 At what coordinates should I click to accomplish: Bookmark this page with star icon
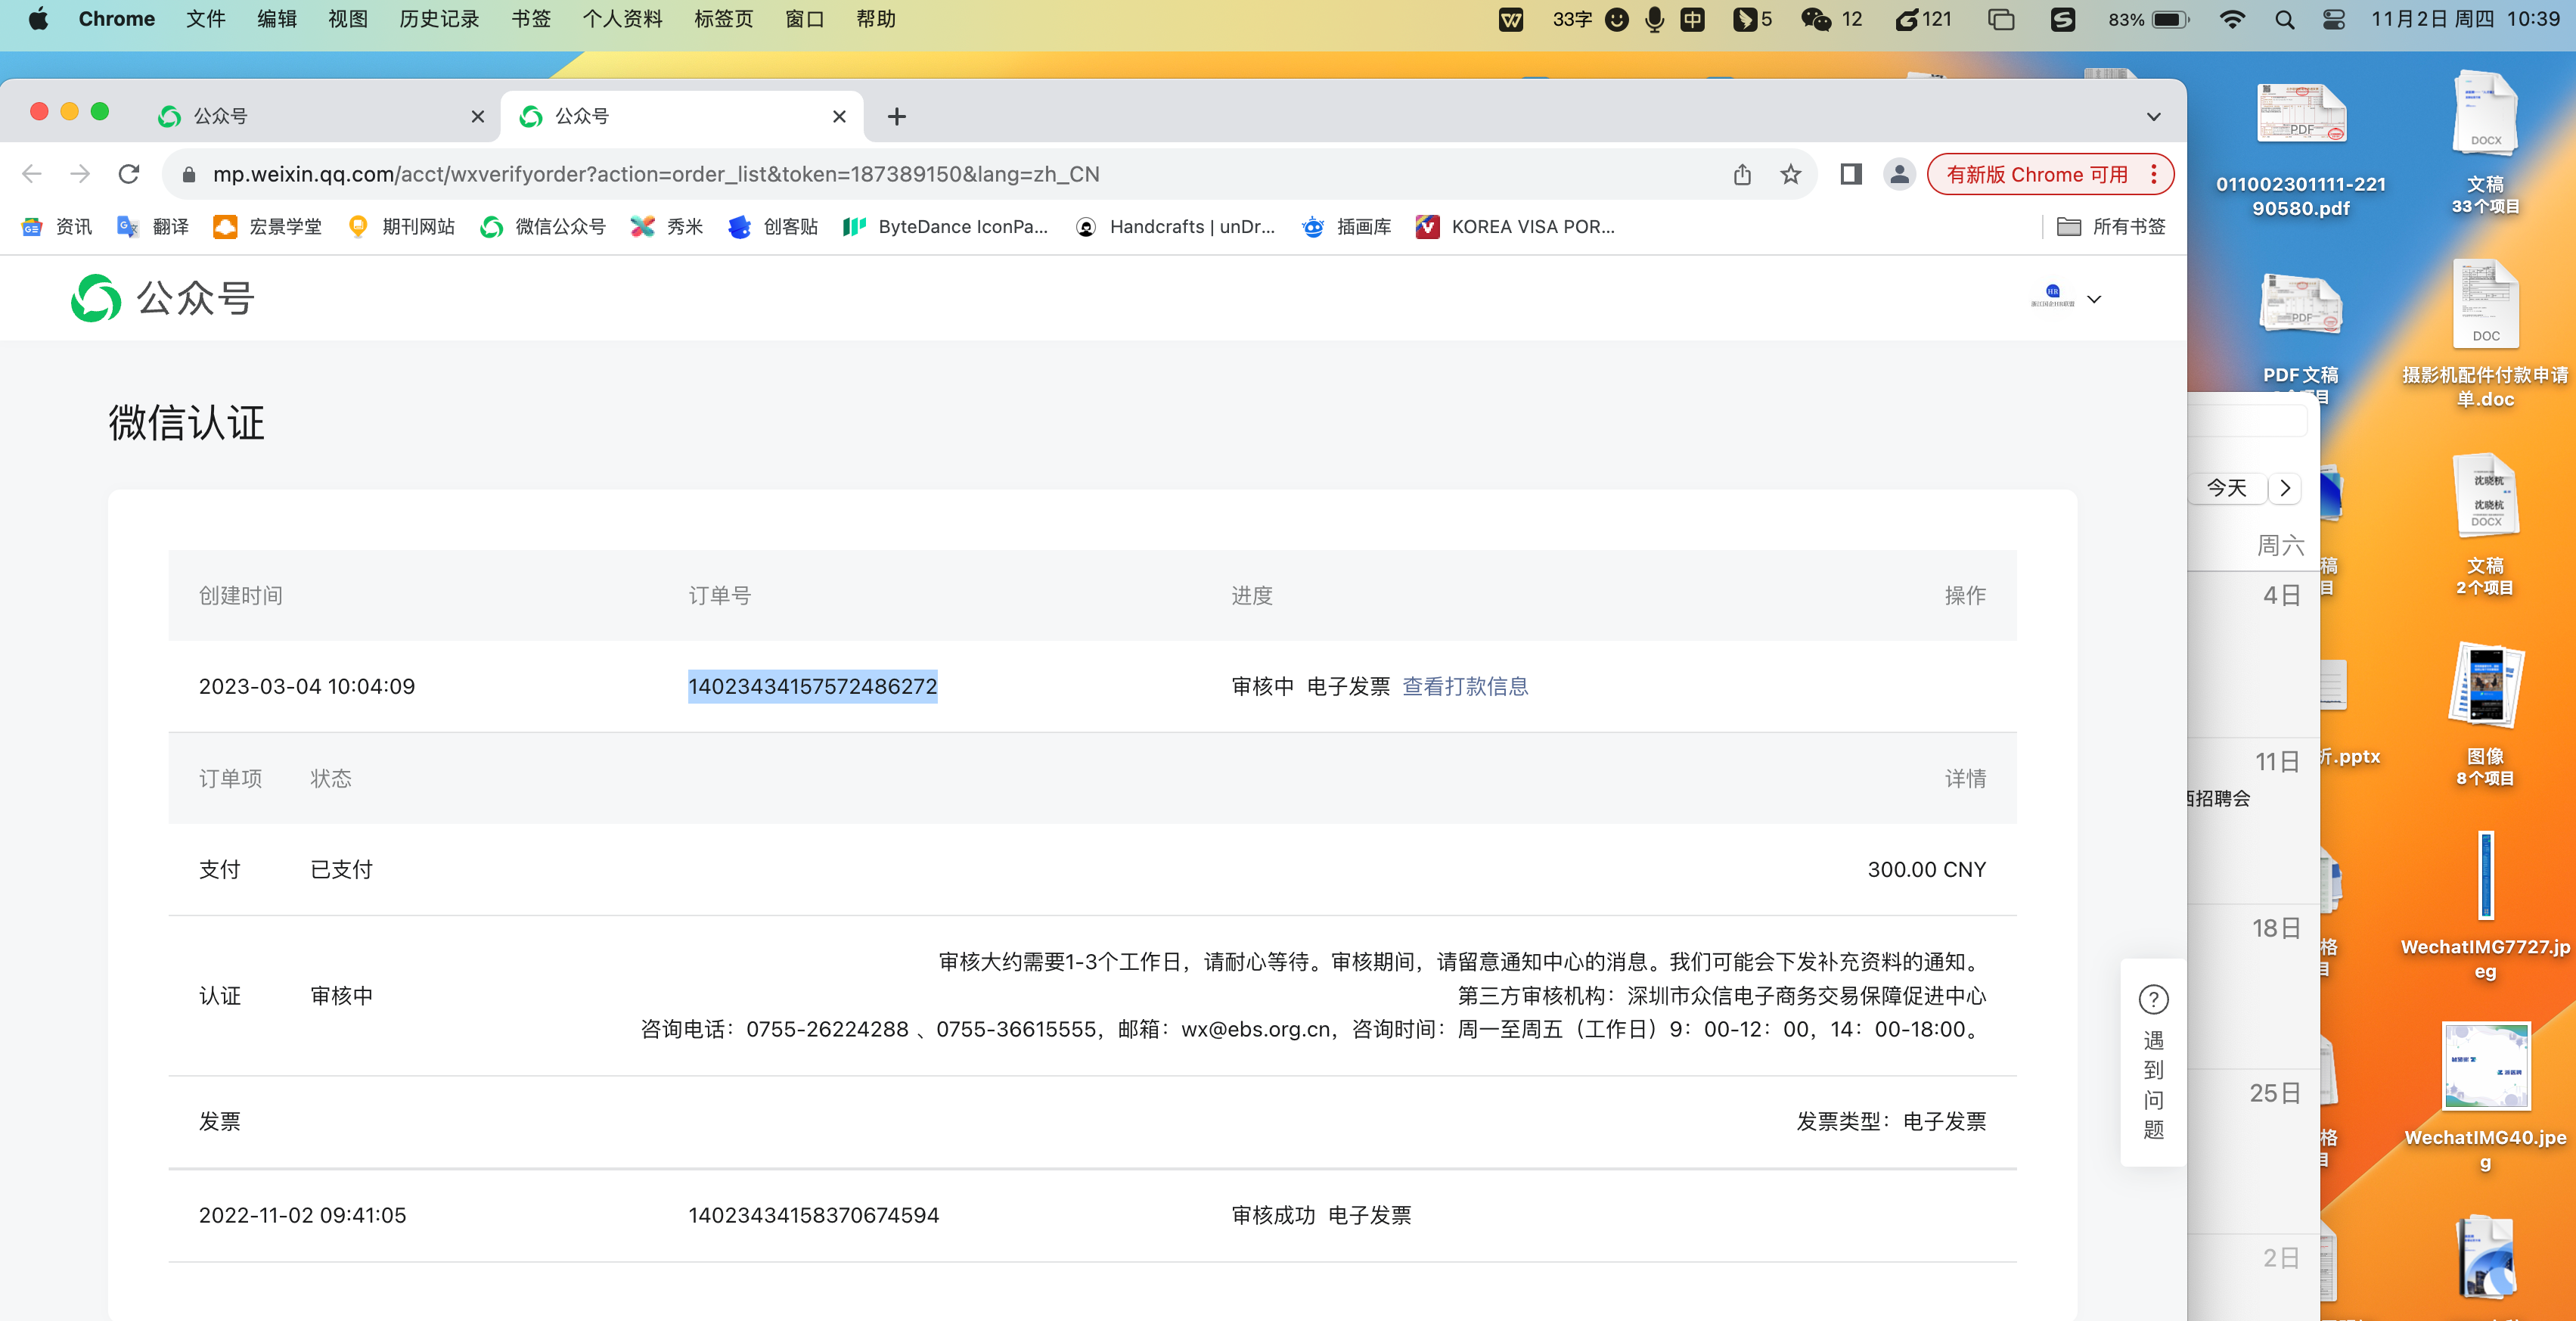(1790, 174)
